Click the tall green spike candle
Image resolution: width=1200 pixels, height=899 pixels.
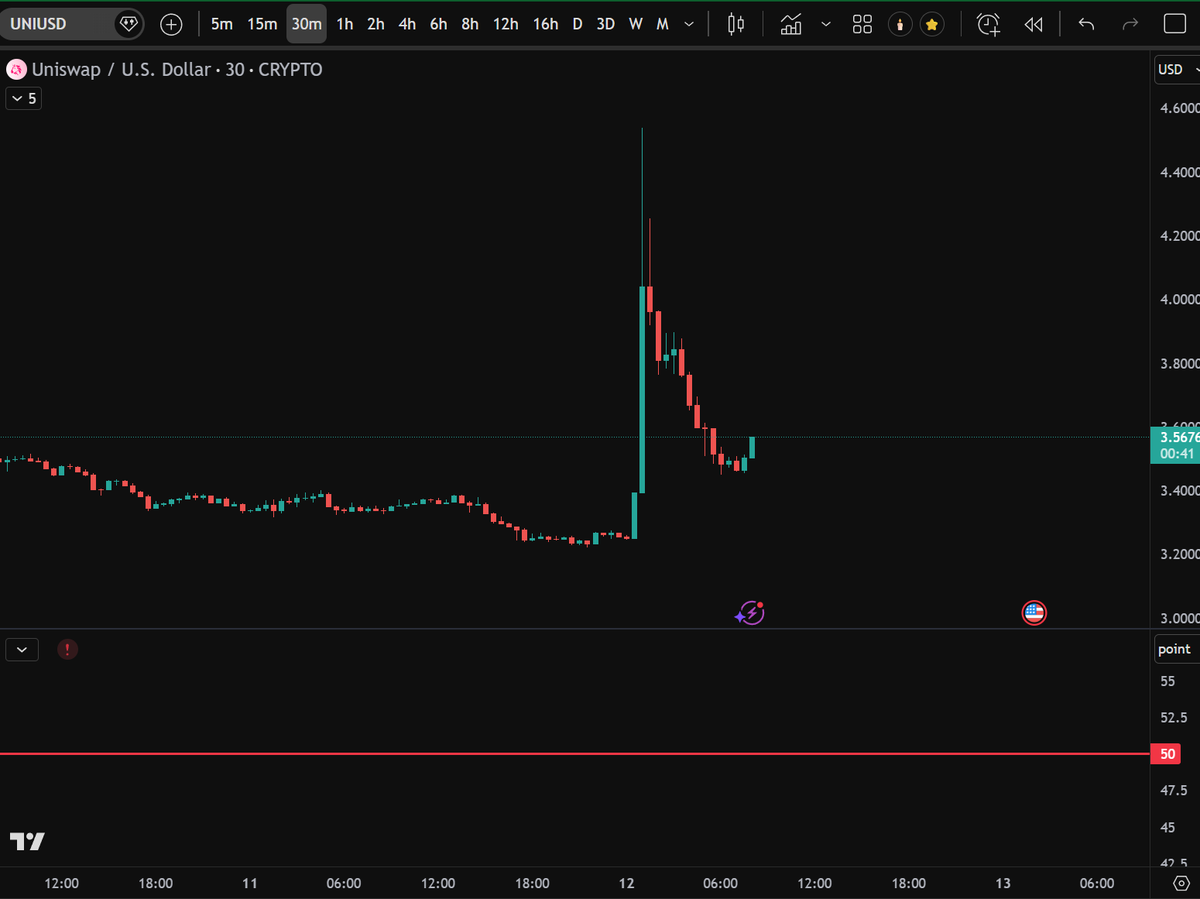tap(642, 390)
